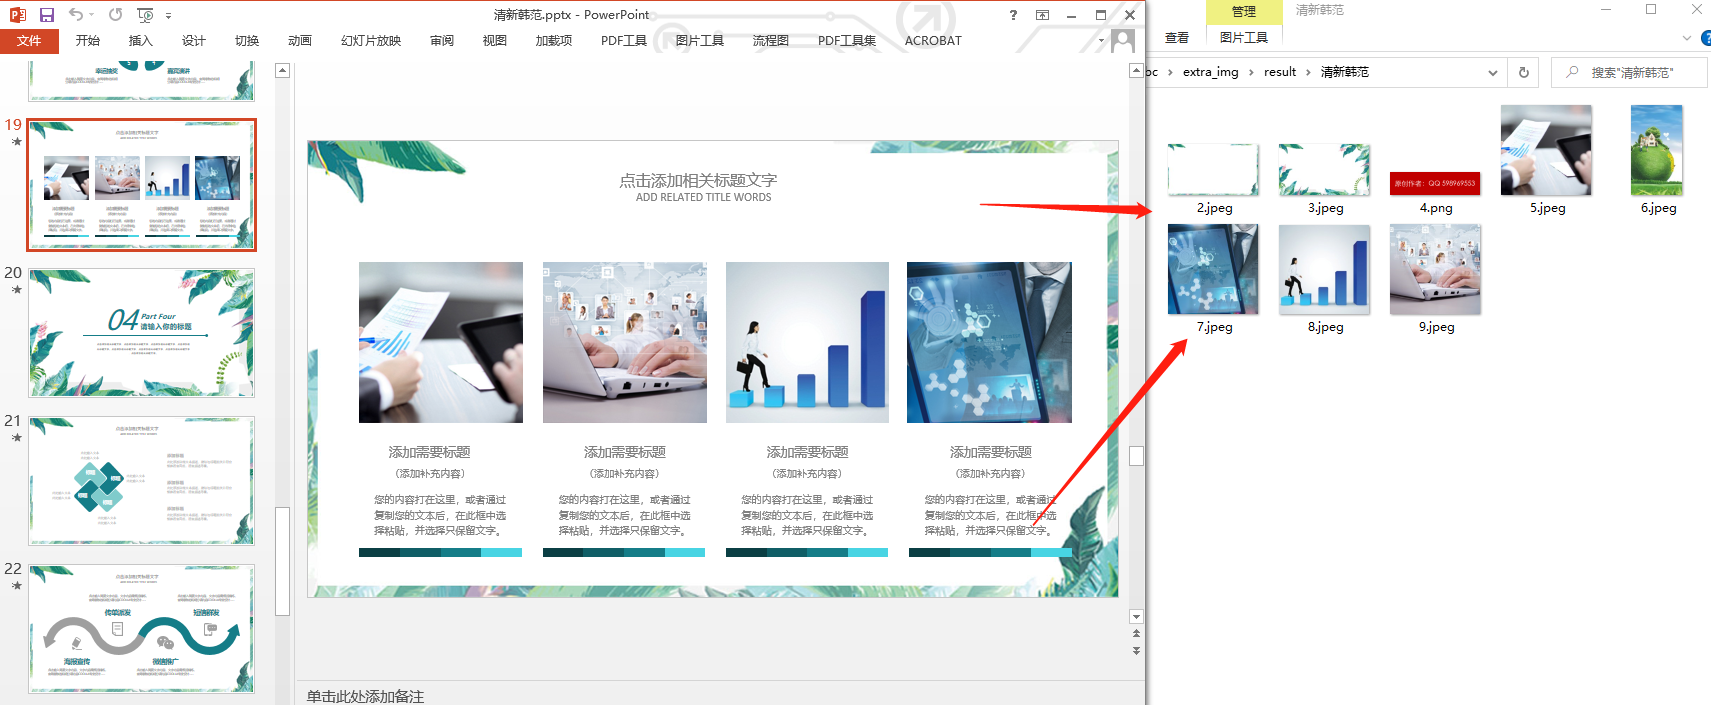Open Explorer's 图片工具 tab
The image size is (1711, 705).
(x=1244, y=38)
